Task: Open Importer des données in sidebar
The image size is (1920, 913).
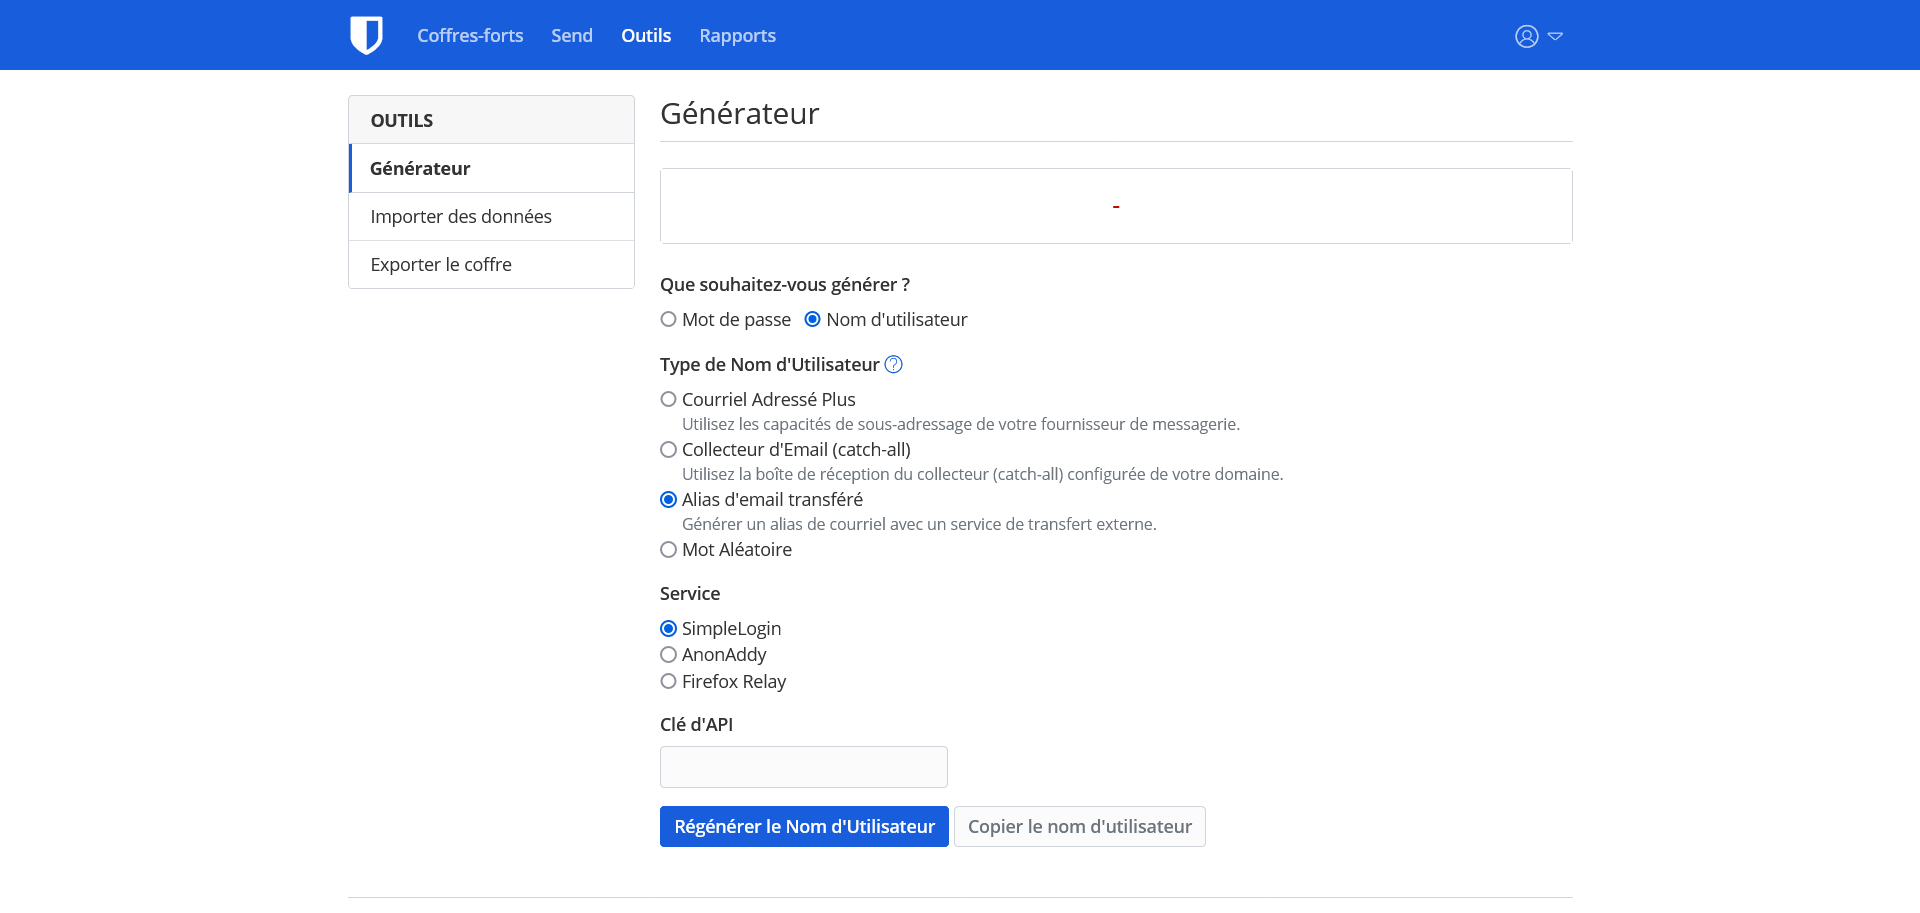Action: 461,217
